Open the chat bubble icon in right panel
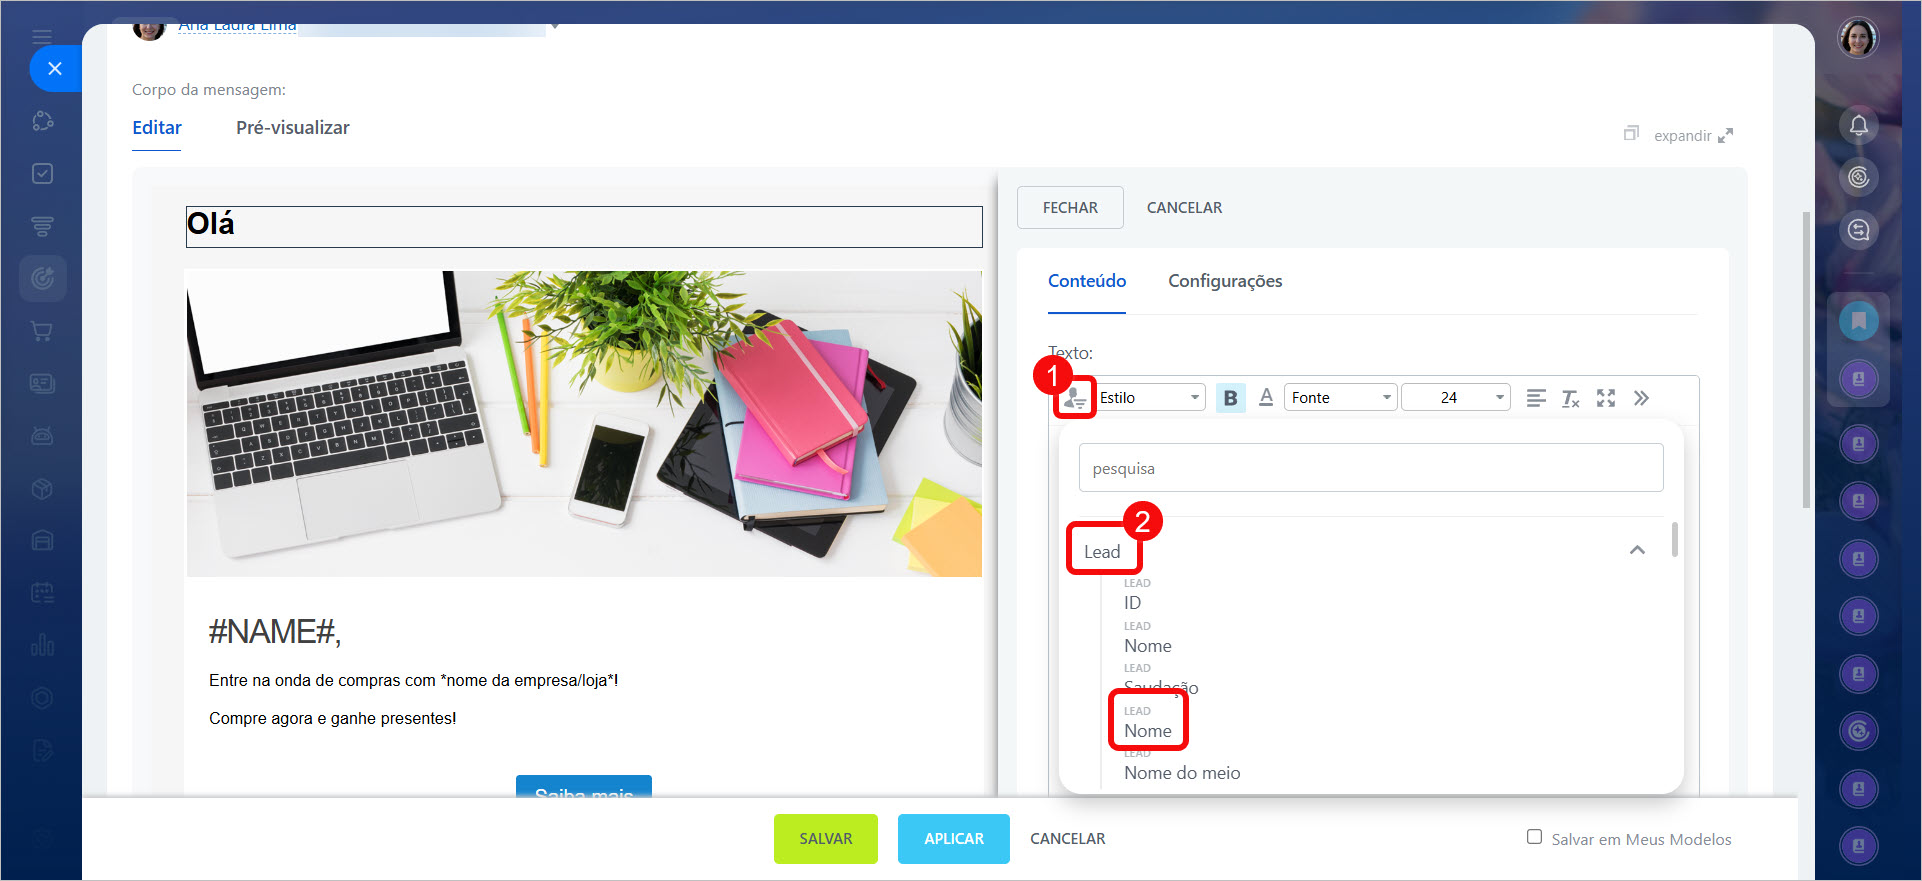The width and height of the screenshot is (1922, 881). pos(1858,230)
